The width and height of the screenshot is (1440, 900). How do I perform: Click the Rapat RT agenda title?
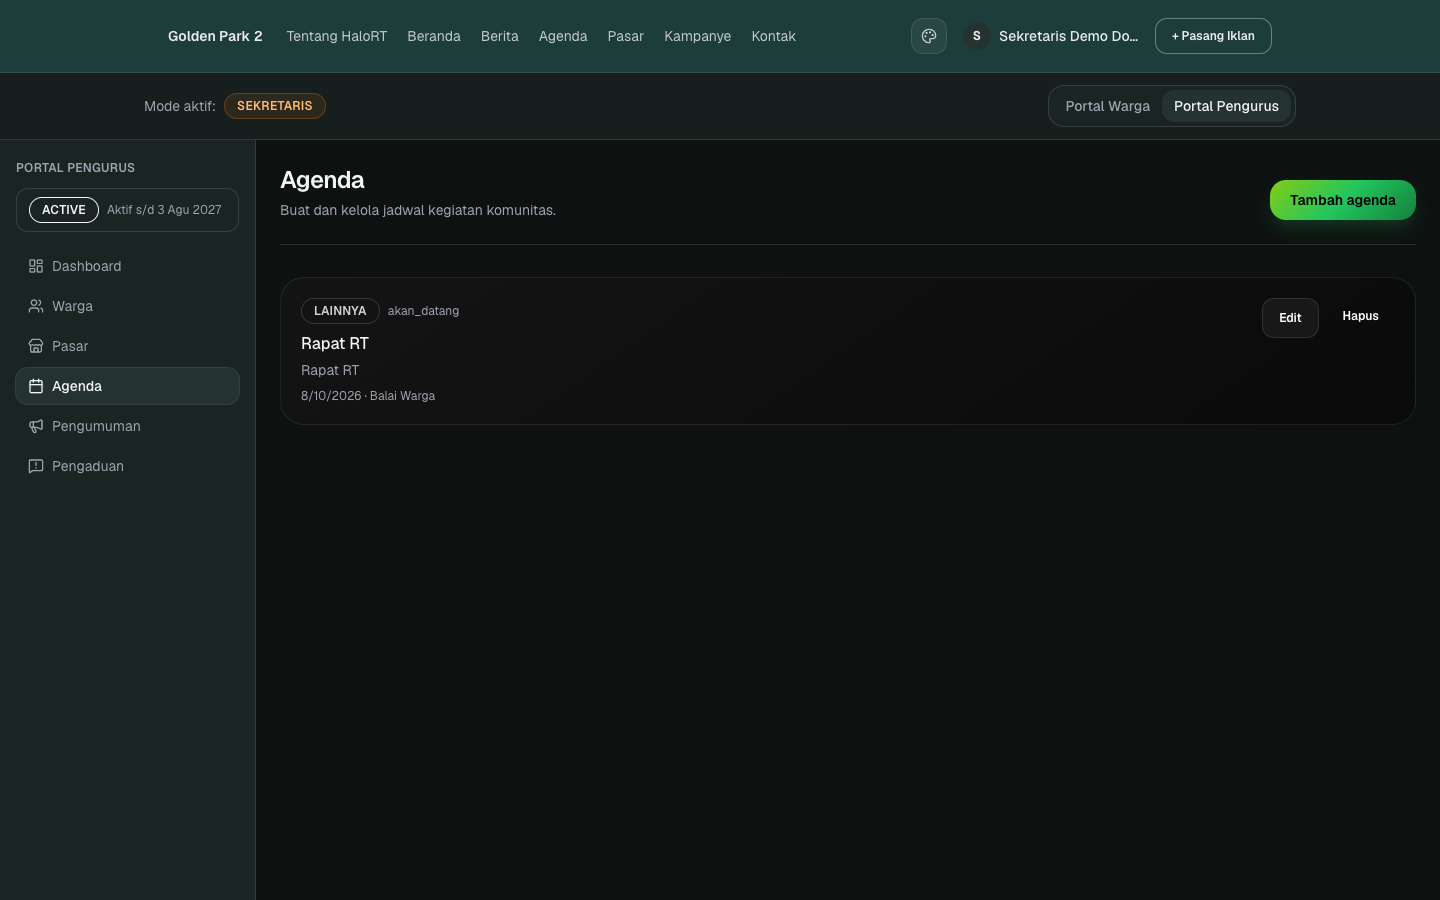(x=335, y=343)
